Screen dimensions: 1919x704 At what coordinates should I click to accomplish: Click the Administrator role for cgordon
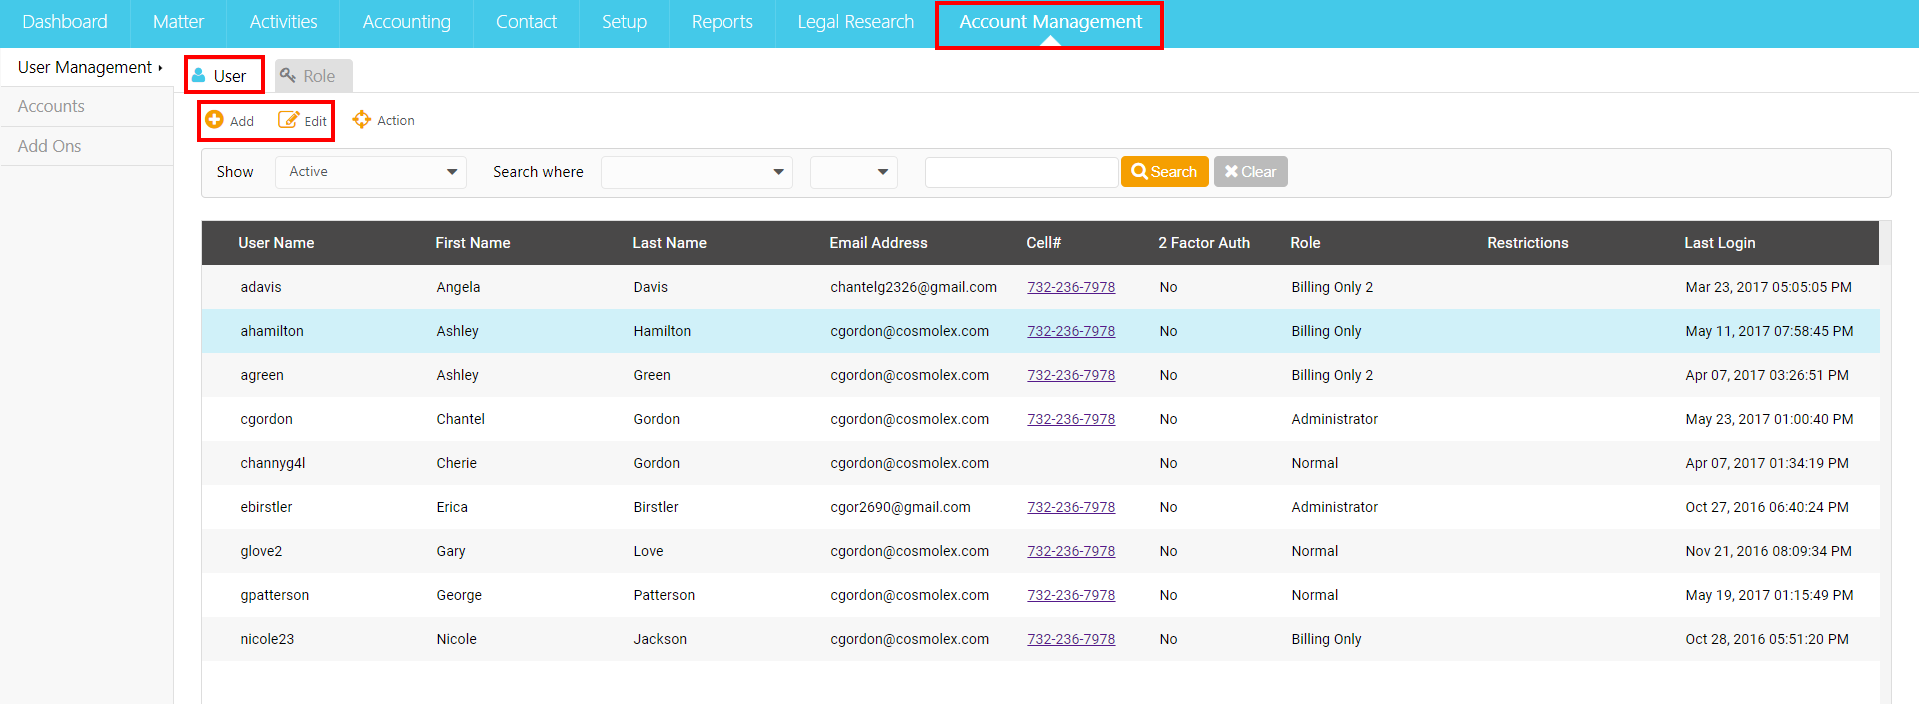coord(1334,419)
